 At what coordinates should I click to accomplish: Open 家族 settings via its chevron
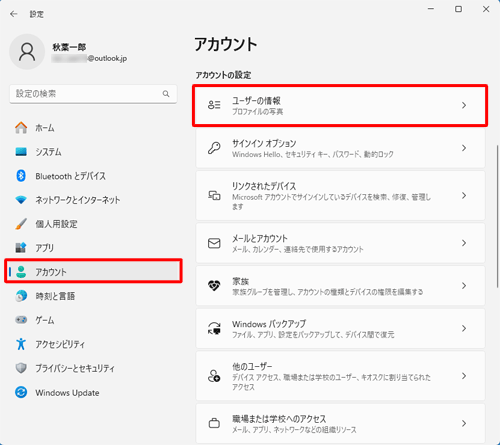click(x=464, y=286)
